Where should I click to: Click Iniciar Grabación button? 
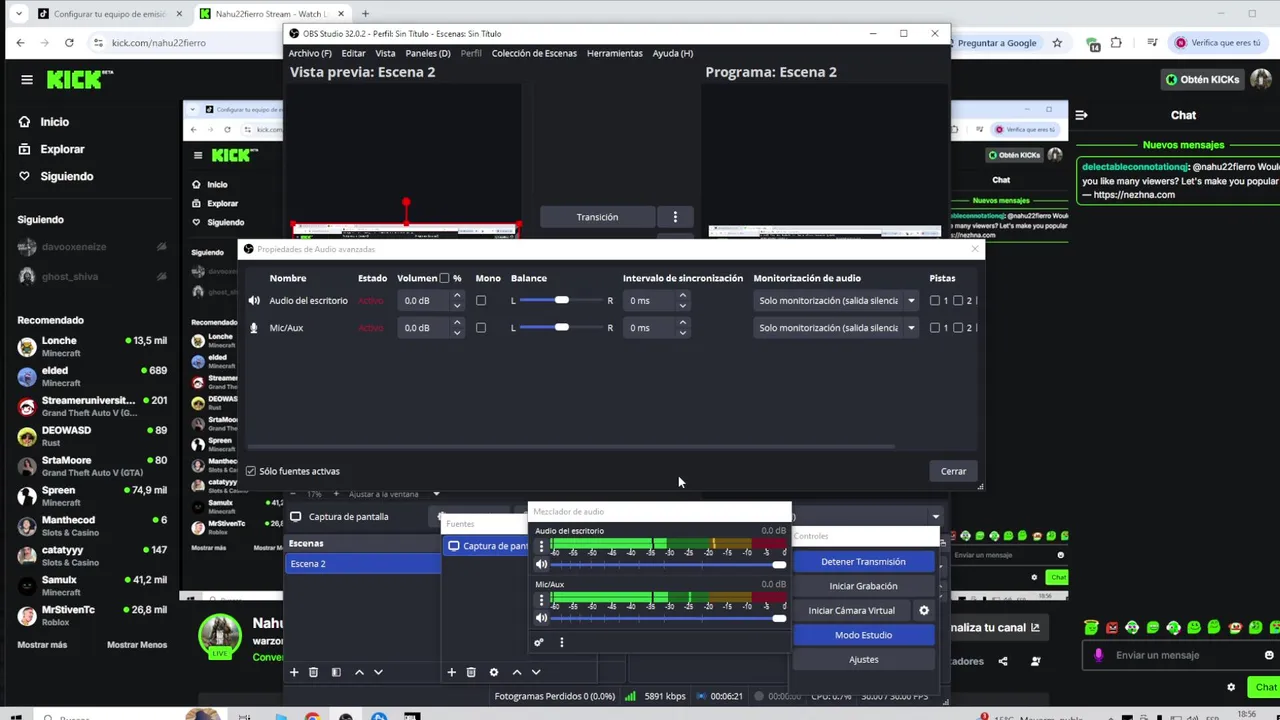coord(863,586)
